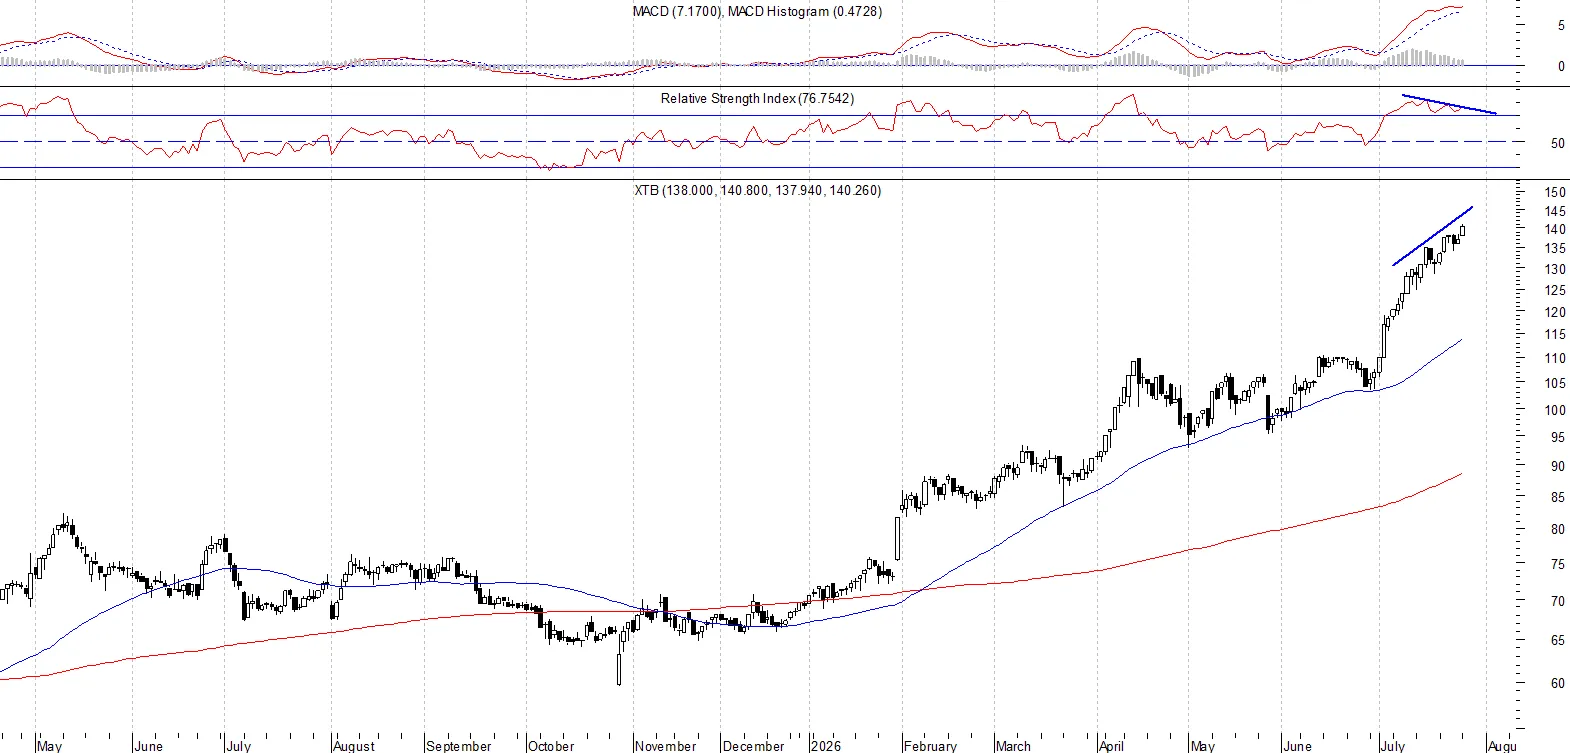Click the June label after first May on axis
Screen dimensions: 1570x753
pyautogui.click(x=148, y=746)
